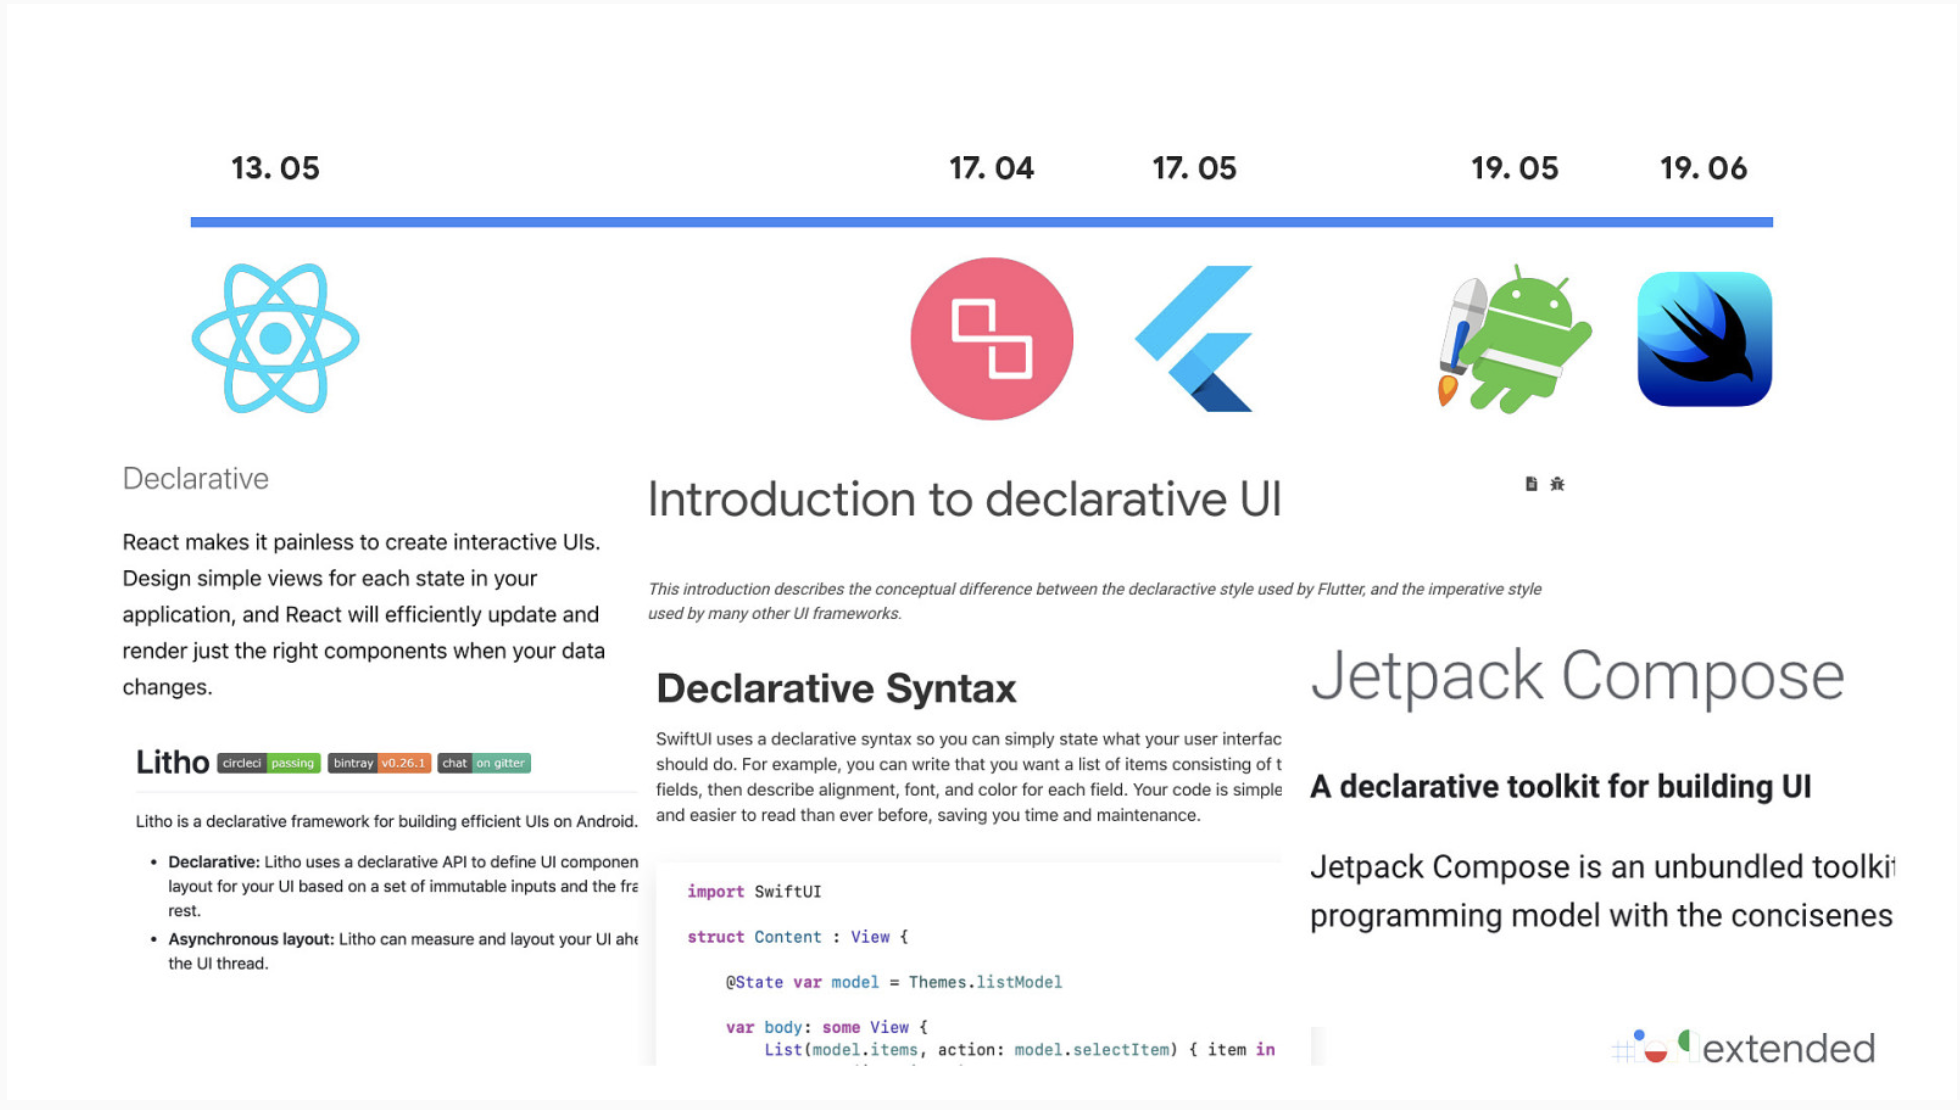Click the document page icon

click(x=1531, y=484)
